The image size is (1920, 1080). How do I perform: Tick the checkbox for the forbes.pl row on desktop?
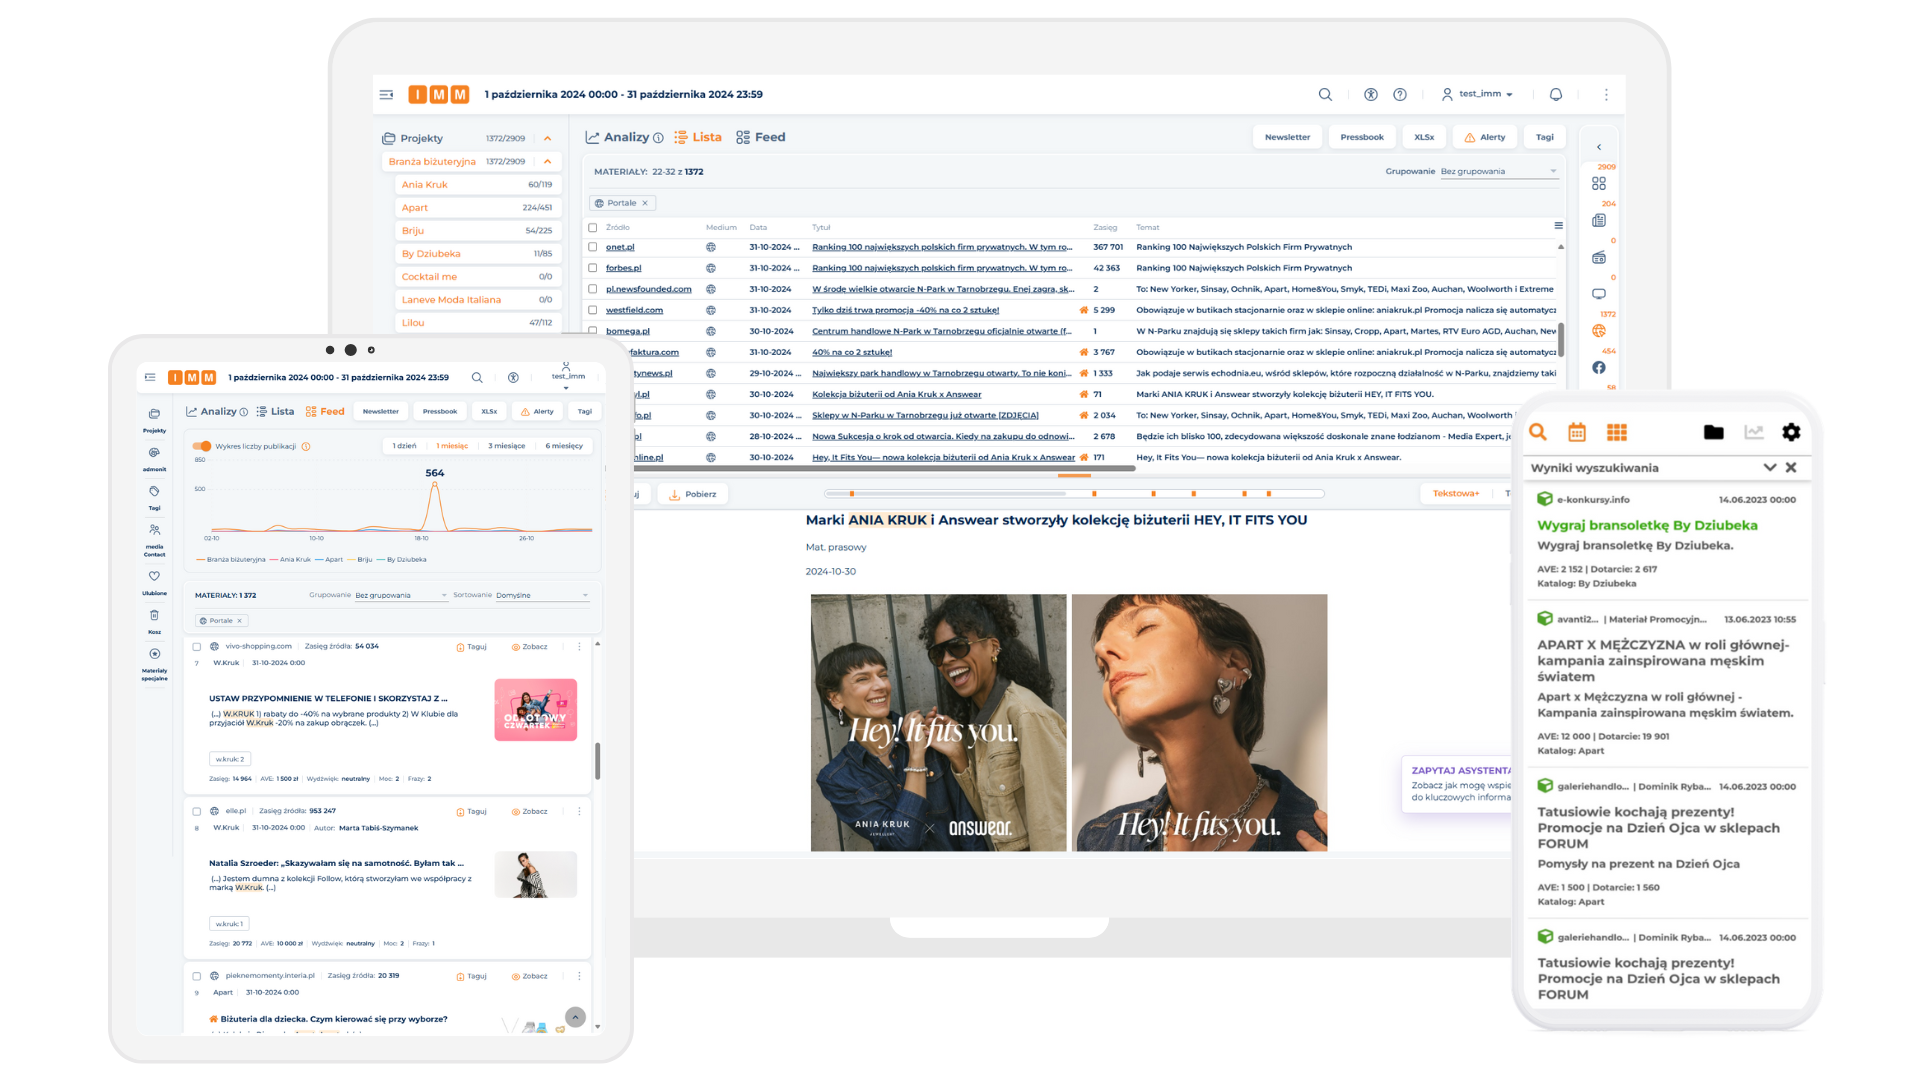point(593,268)
